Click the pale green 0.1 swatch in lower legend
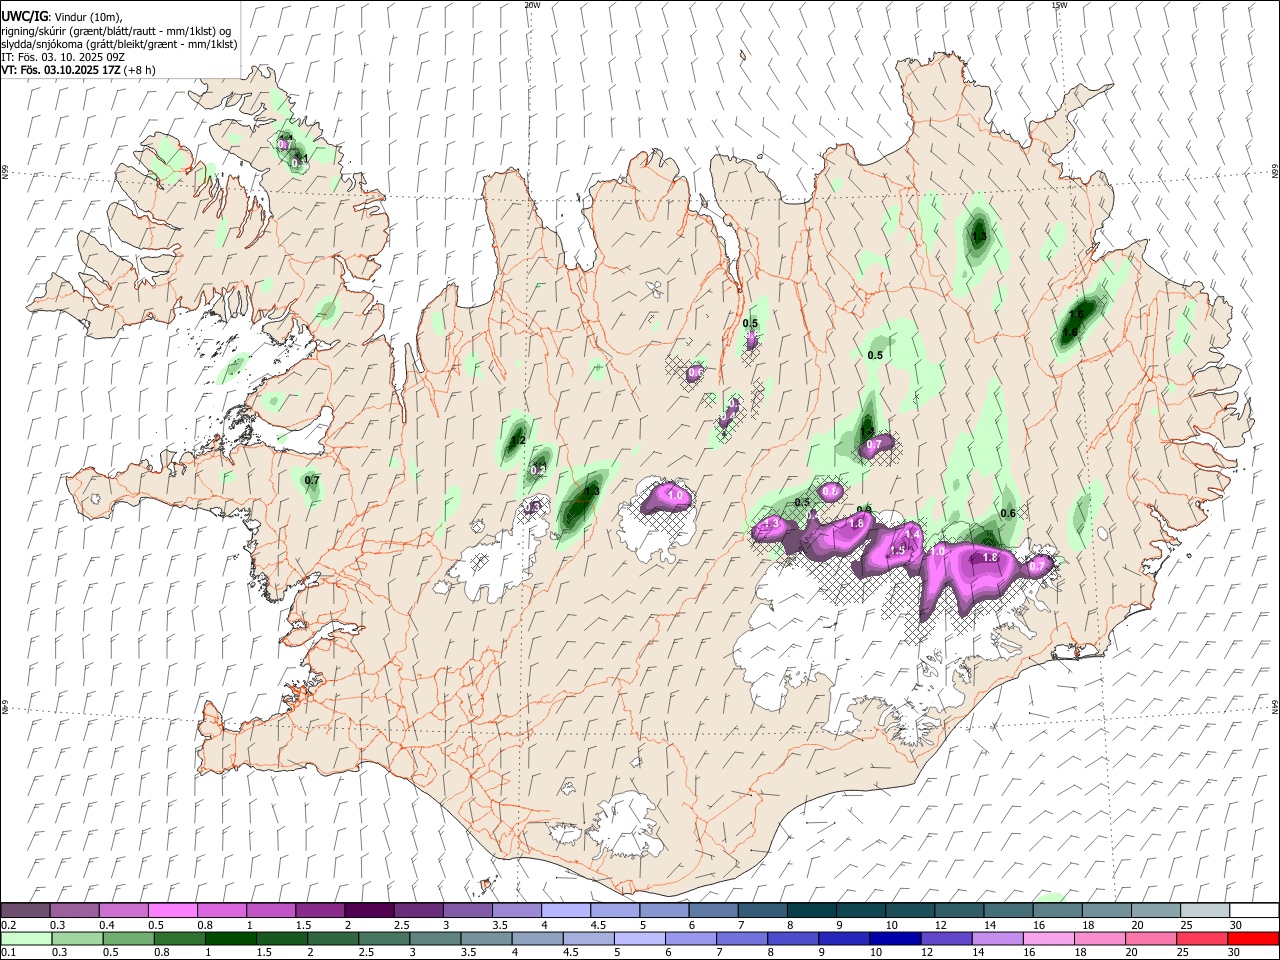 (26, 939)
